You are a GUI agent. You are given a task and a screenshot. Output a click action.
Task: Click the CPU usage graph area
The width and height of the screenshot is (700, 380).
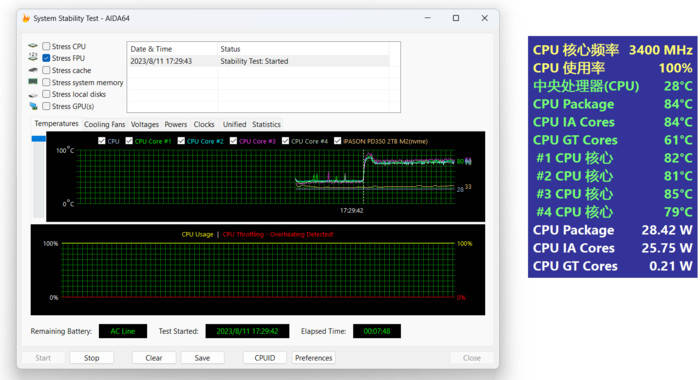258,271
